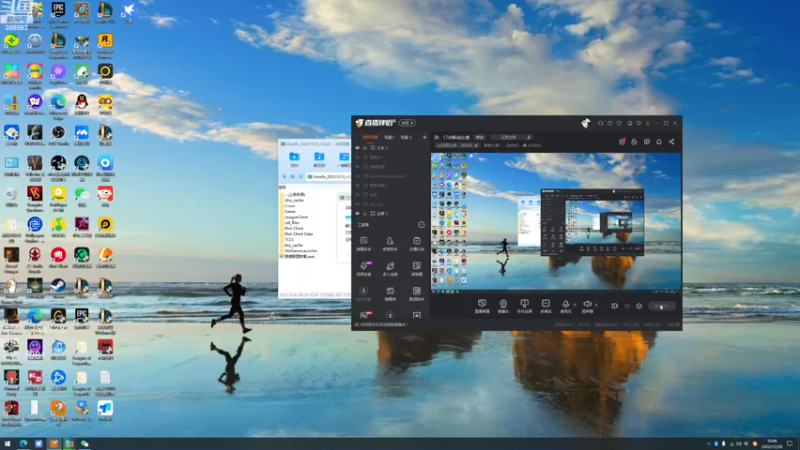Open the taskbar clock and date
Image resolution: width=800 pixels, height=450 pixels.
pyautogui.click(x=771, y=444)
